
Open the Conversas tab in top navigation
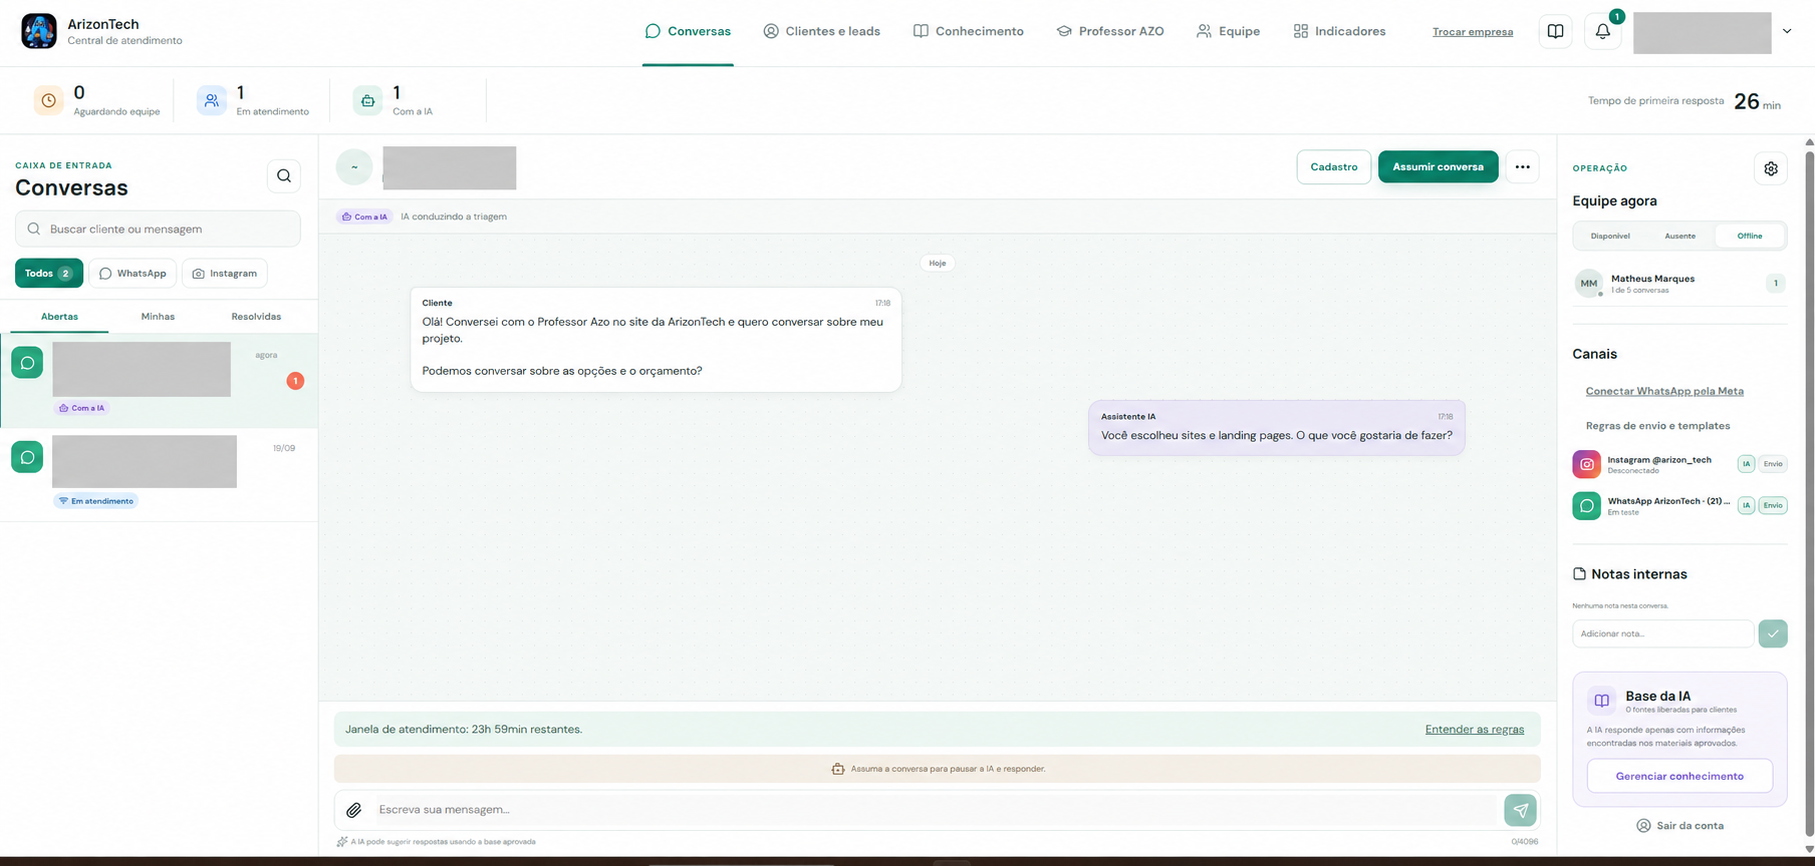(x=688, y=31)
